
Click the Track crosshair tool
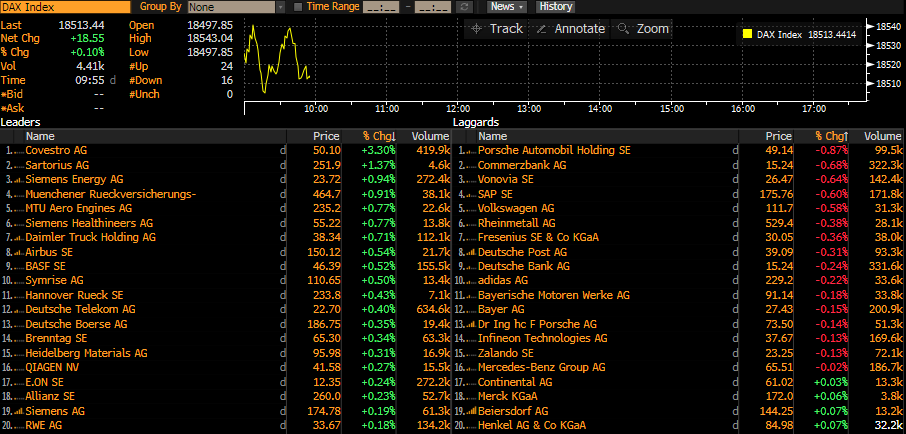point(497,29)
